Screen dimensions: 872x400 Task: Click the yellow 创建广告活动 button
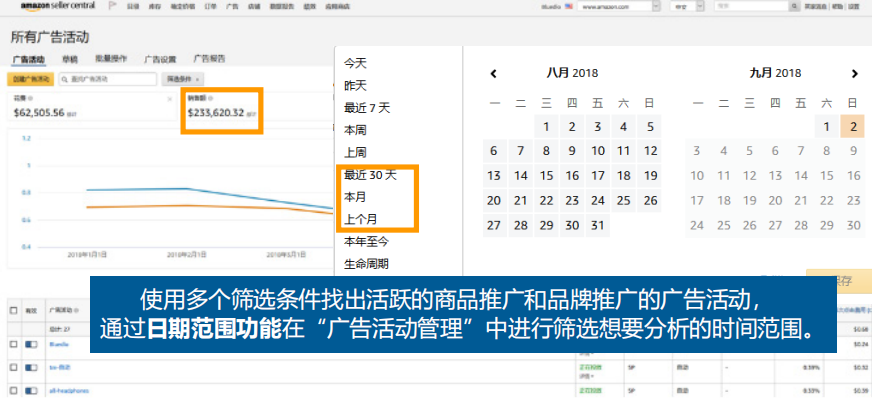pos(31,80)
